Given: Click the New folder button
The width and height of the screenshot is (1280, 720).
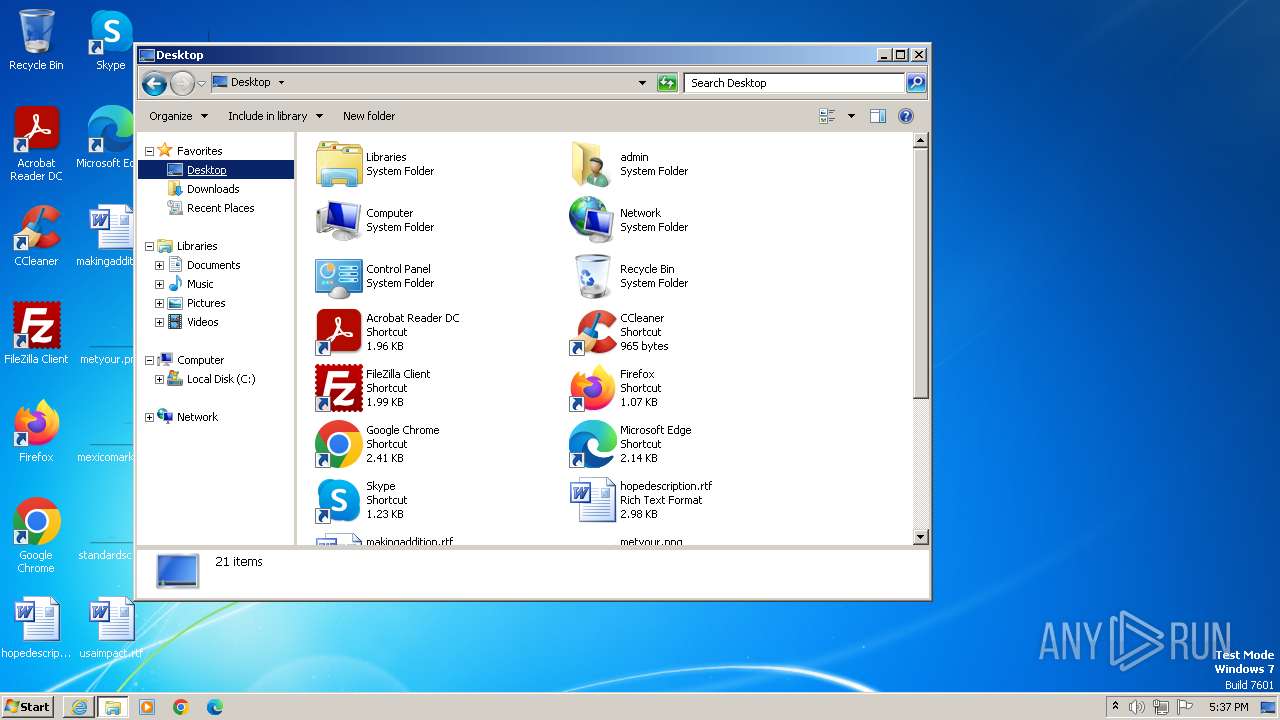Looking at the screenshot, I should [369, 116].
